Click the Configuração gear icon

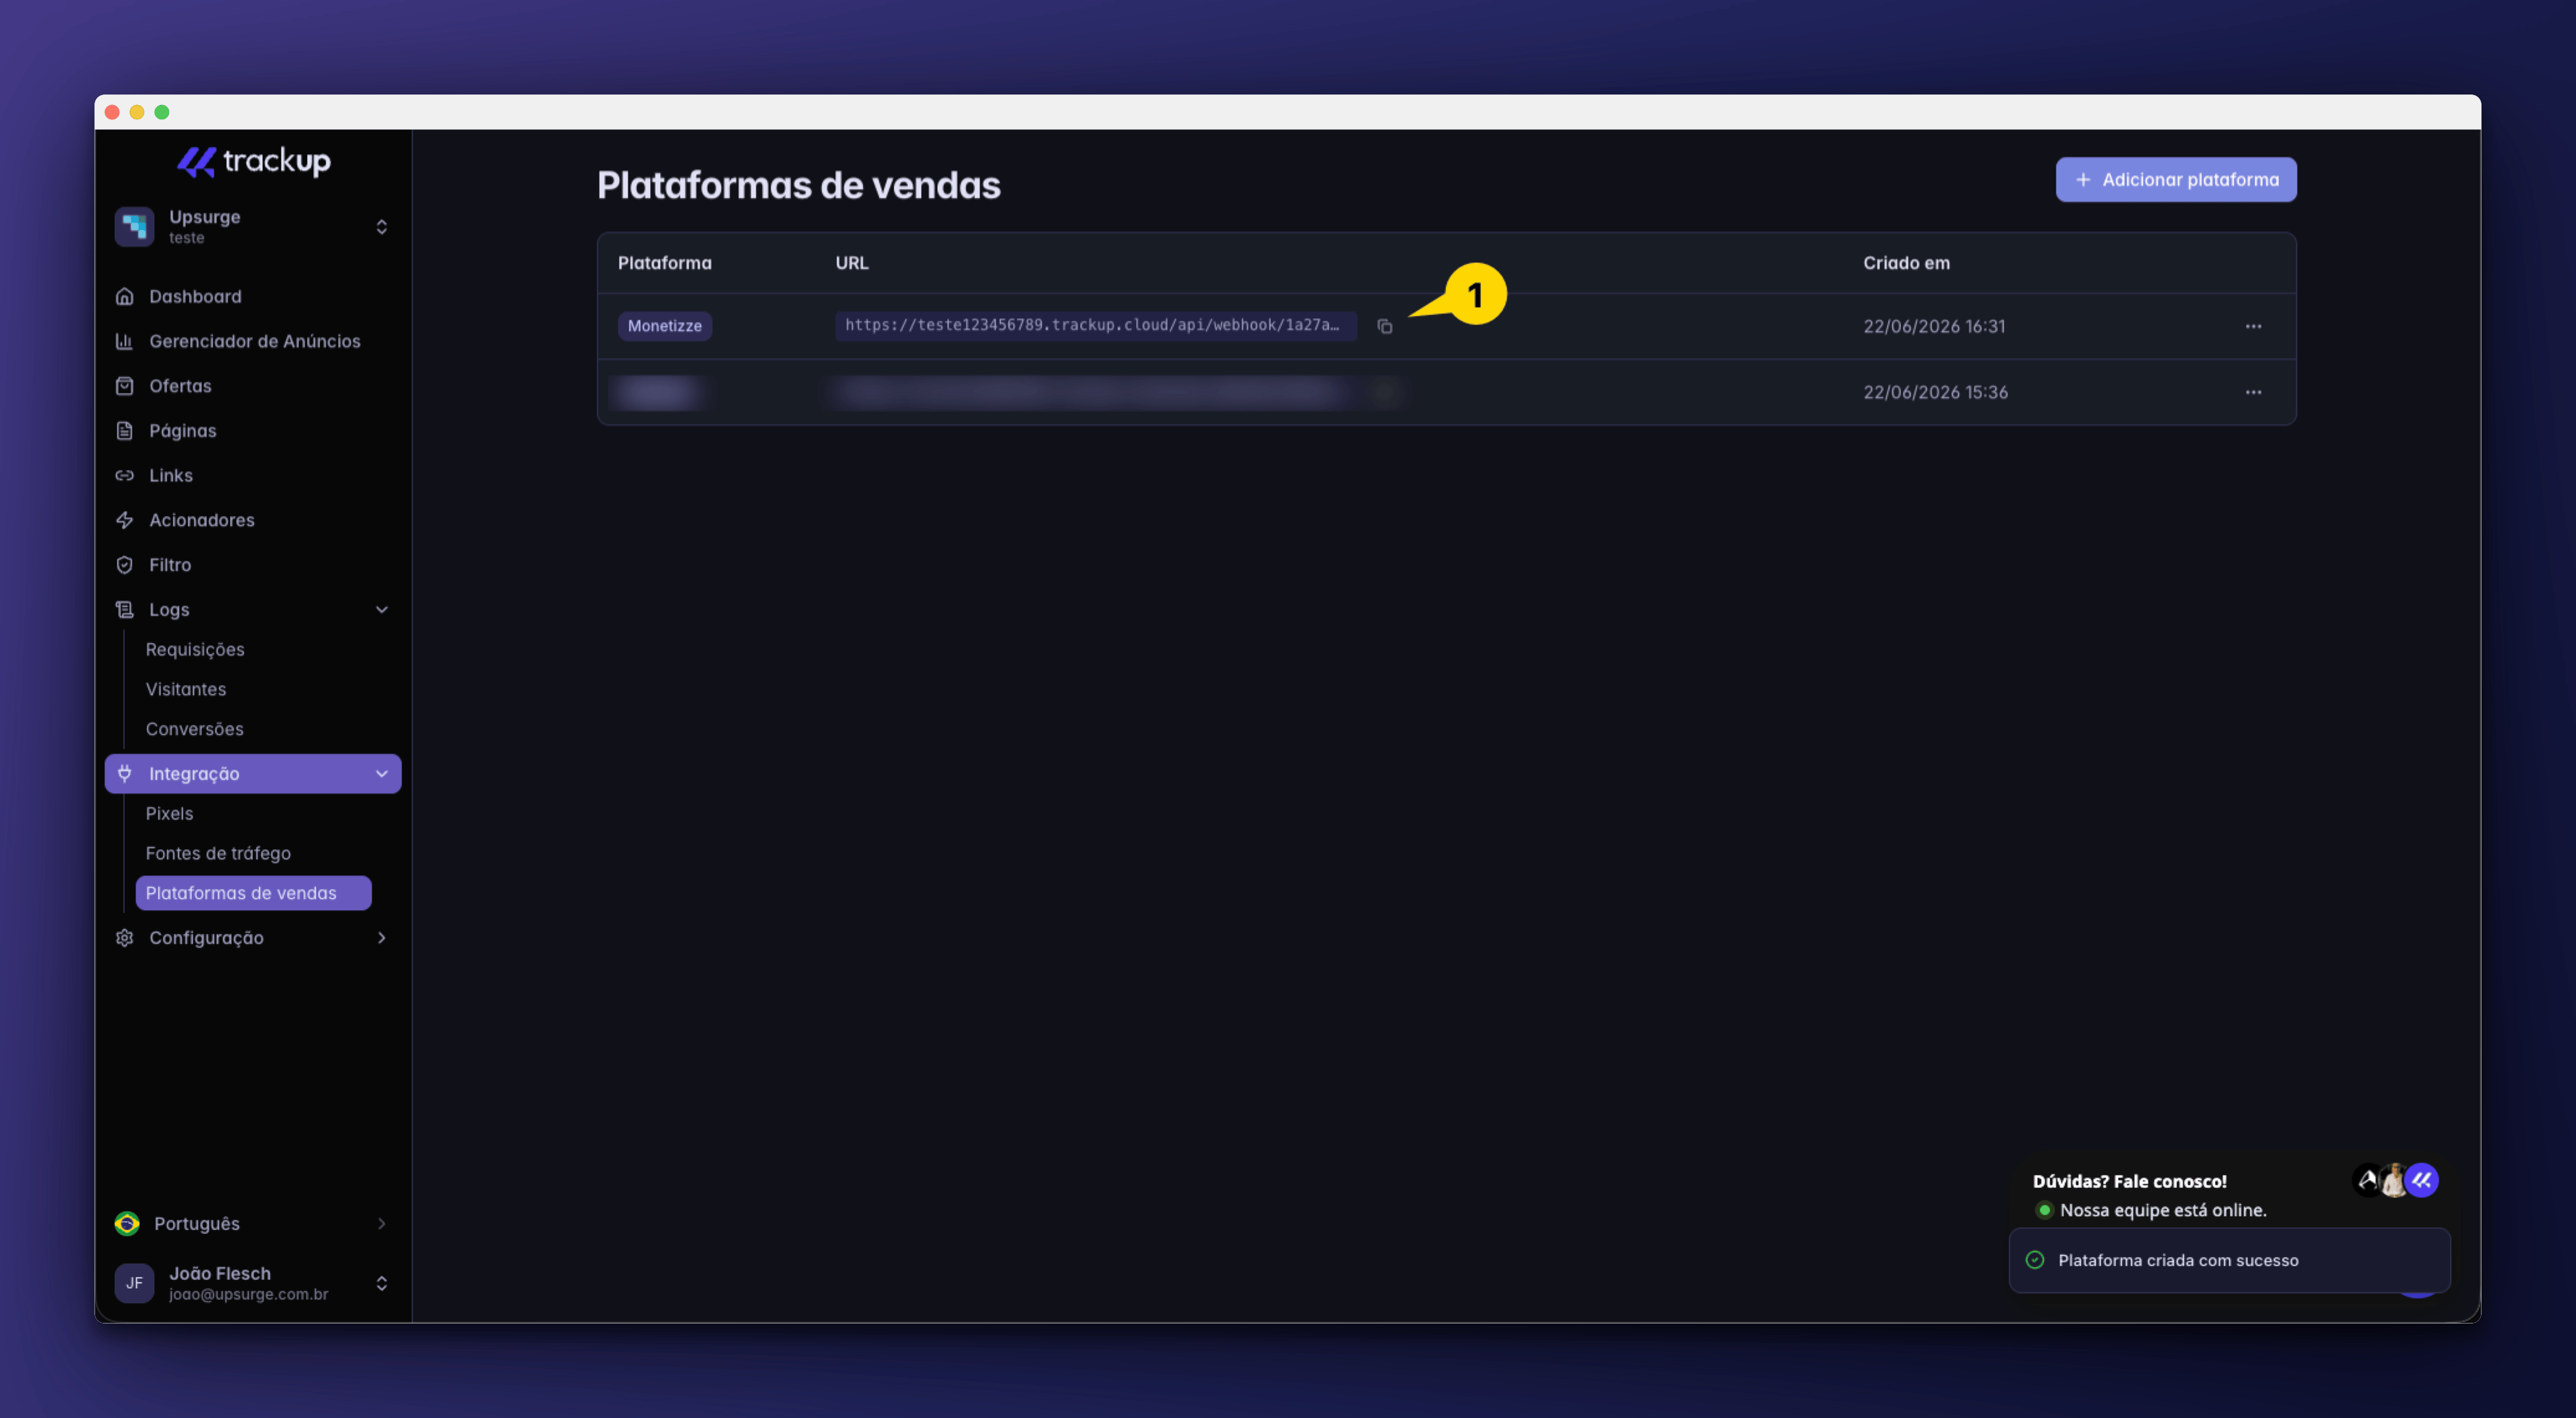tap(124, 938)
